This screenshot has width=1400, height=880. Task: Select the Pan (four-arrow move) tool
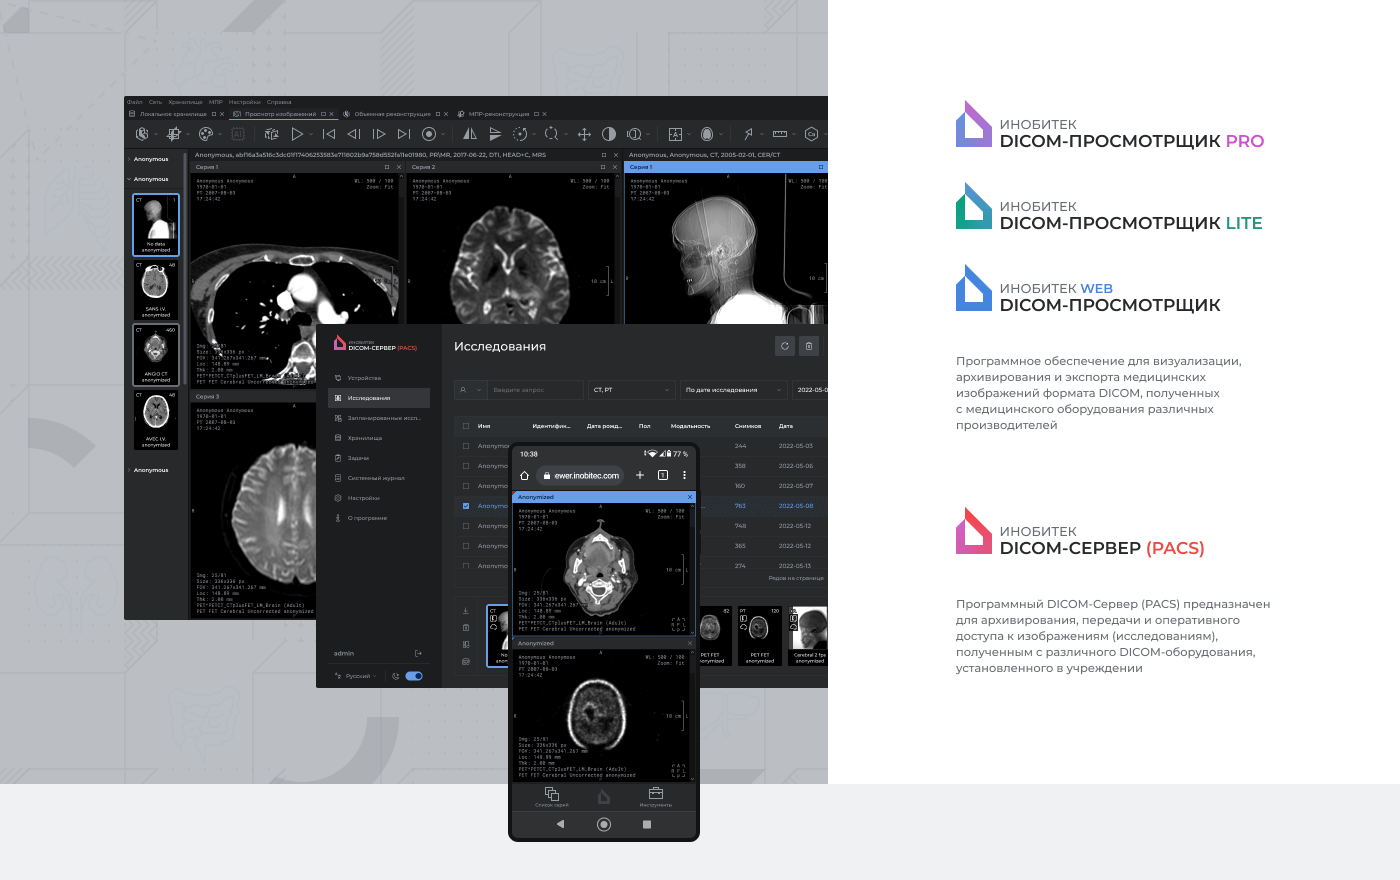point(584,134)
